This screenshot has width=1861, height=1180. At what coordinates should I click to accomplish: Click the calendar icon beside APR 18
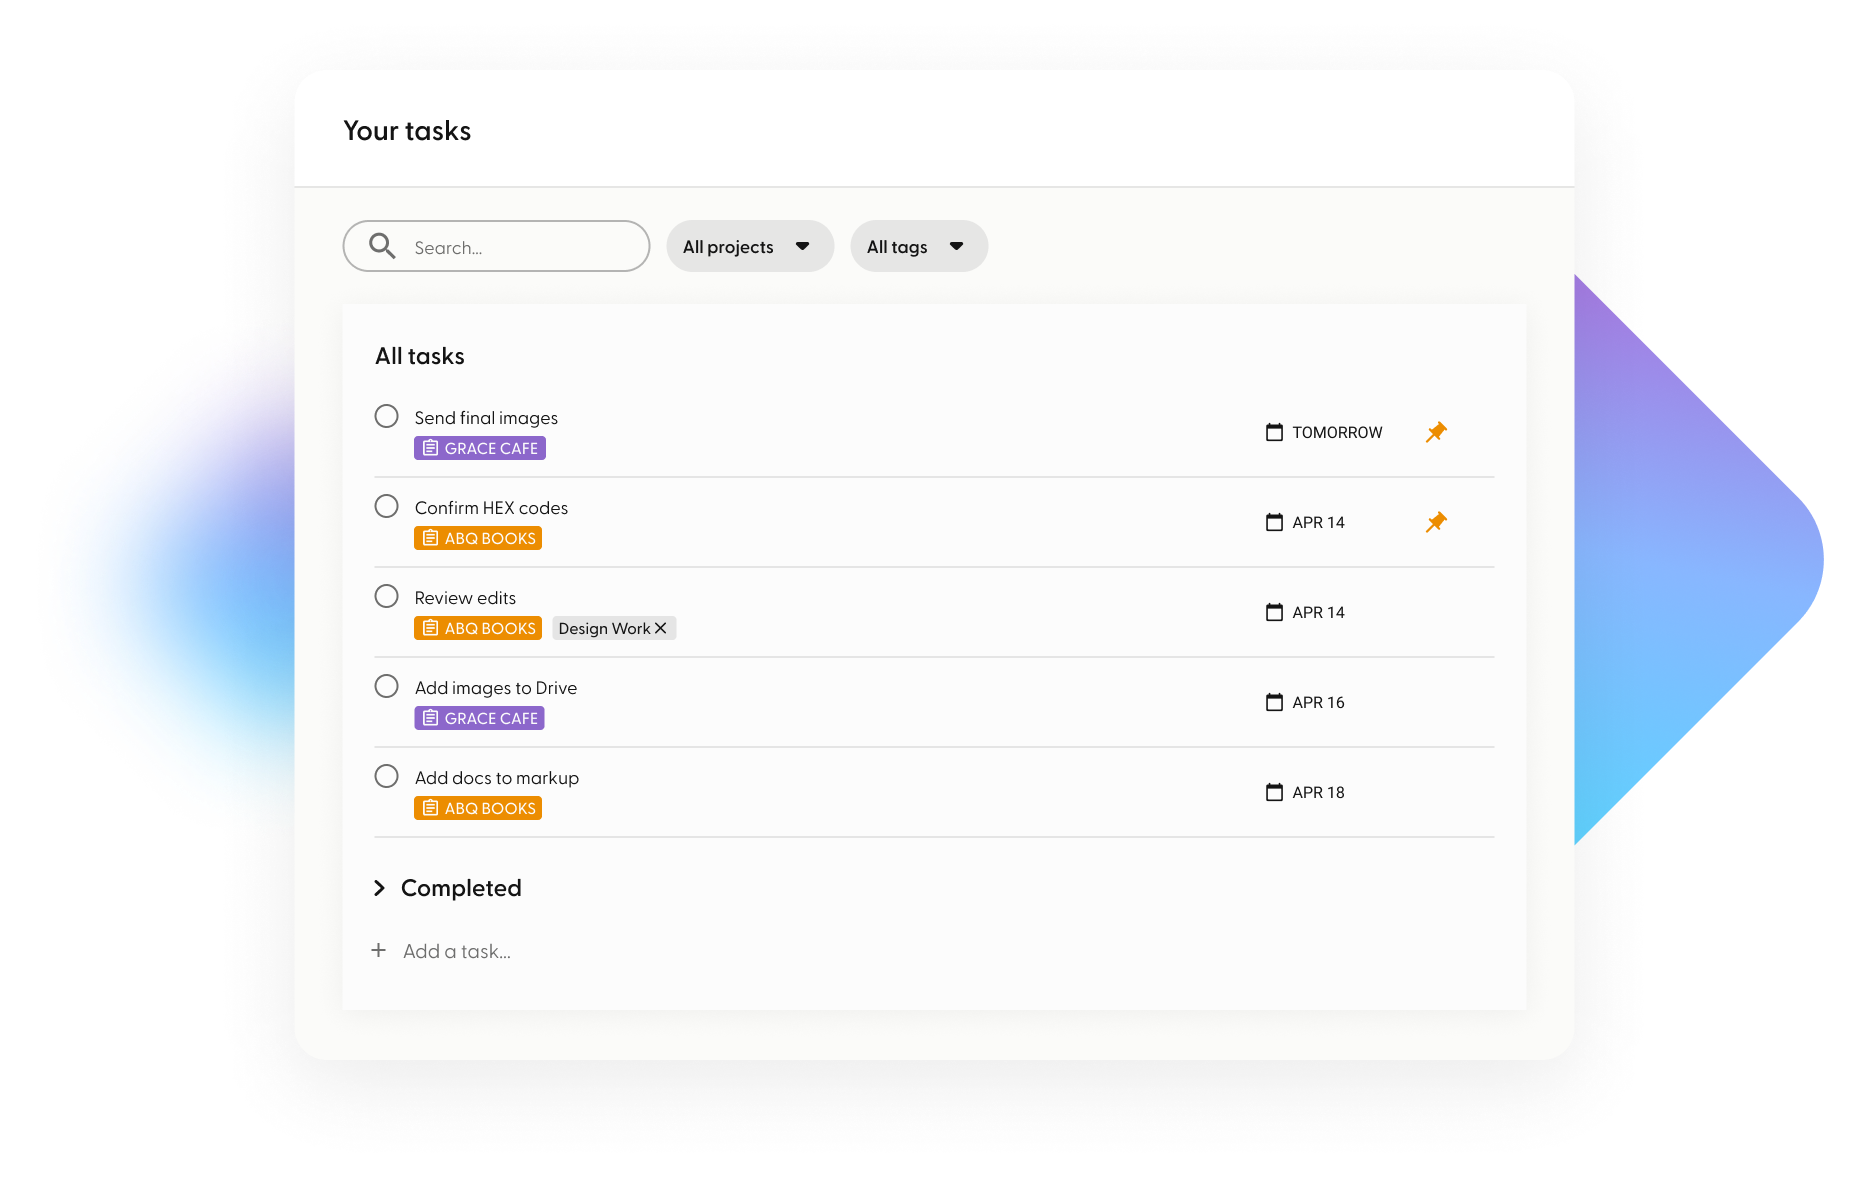[x=1274, y=792]
